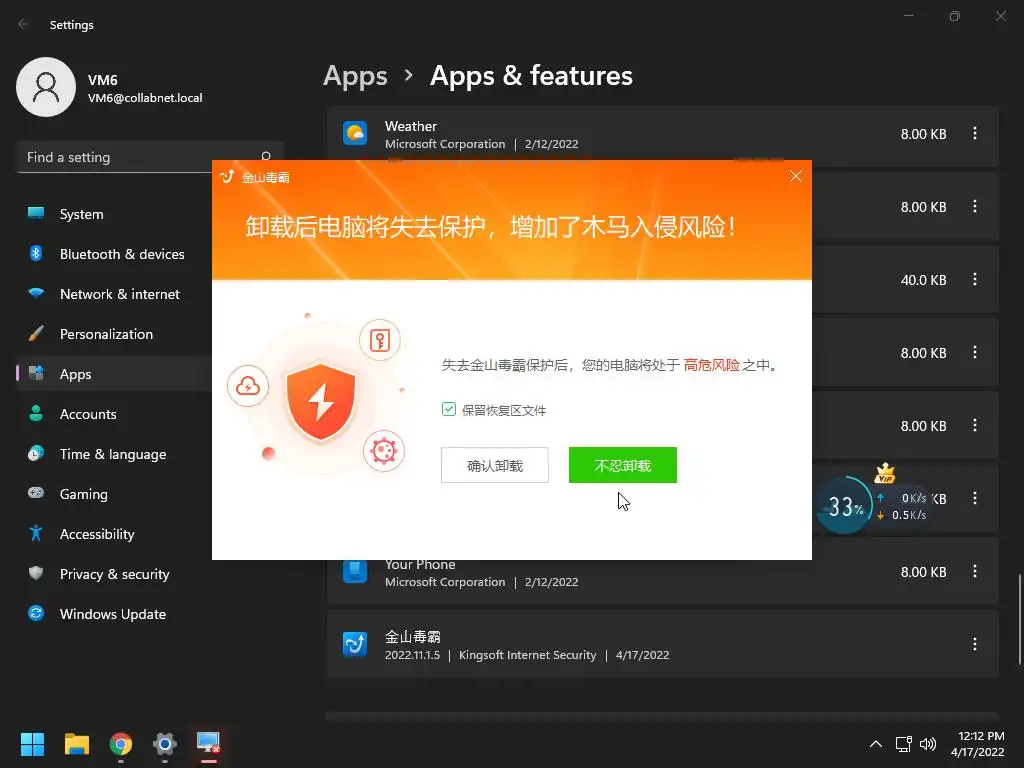The height and width of the screenshot is (768, 1024).
Task: Open System settings in sidebar
Action: 114,214
